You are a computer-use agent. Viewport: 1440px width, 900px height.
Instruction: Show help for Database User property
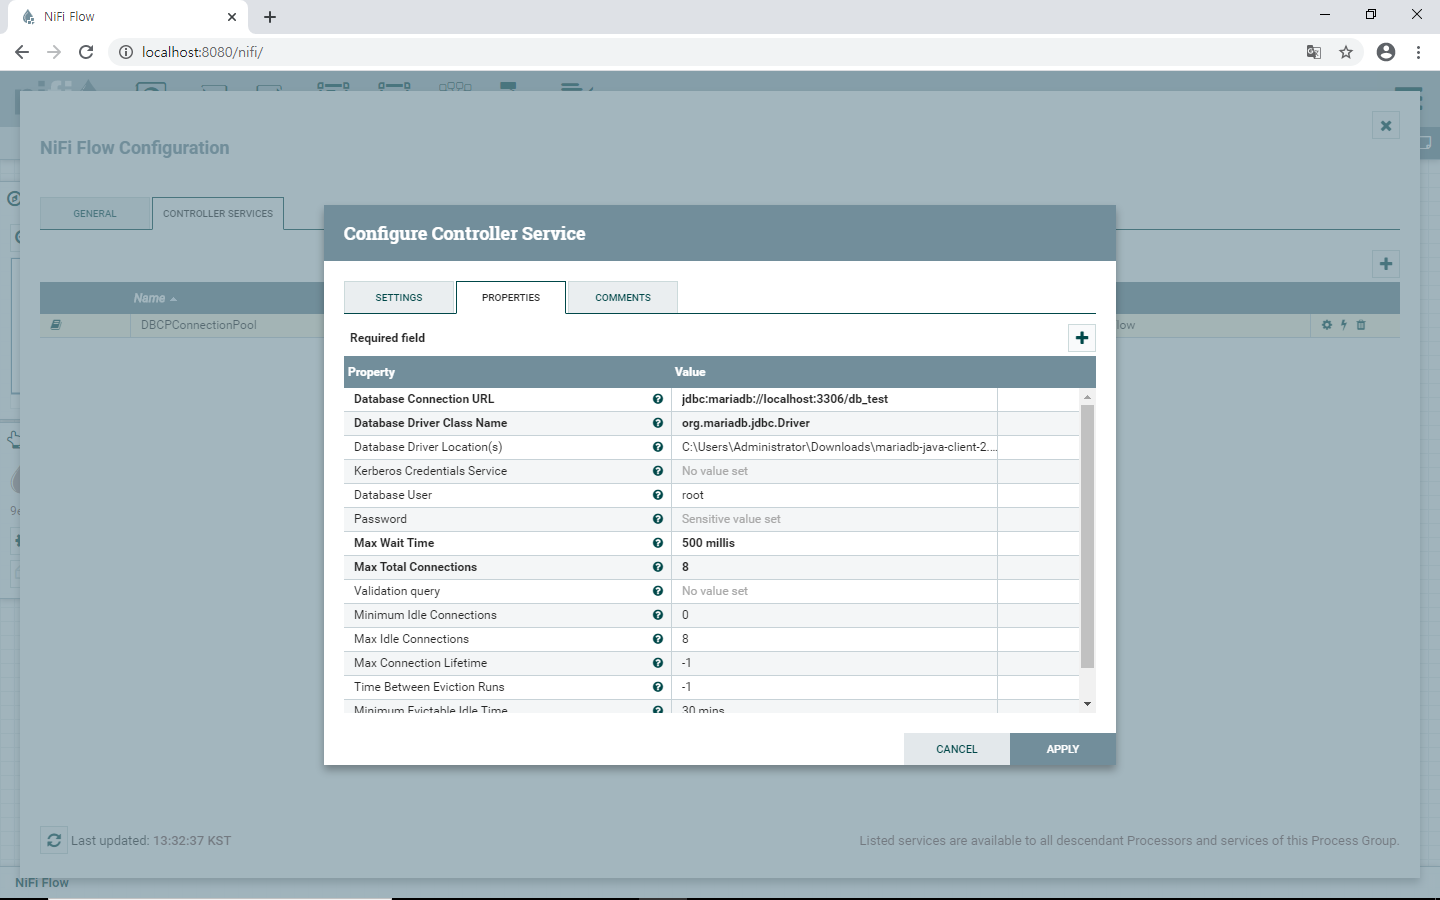658,495
